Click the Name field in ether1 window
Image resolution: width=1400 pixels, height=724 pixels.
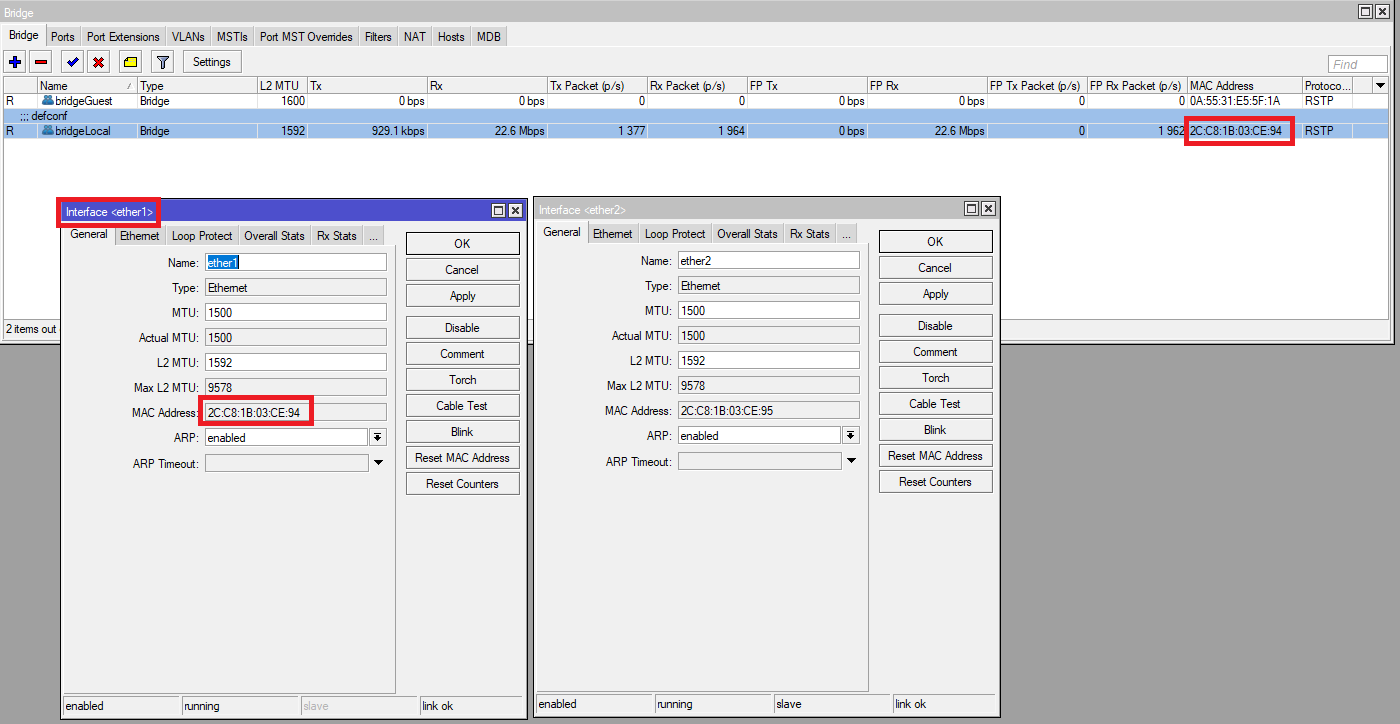(x=295, y=262)
